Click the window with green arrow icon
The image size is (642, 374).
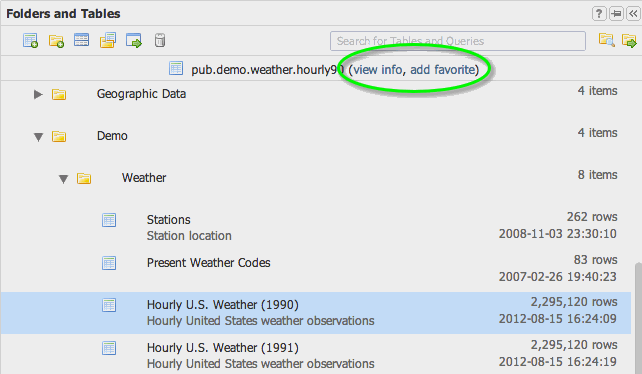[x=134, y=41]
